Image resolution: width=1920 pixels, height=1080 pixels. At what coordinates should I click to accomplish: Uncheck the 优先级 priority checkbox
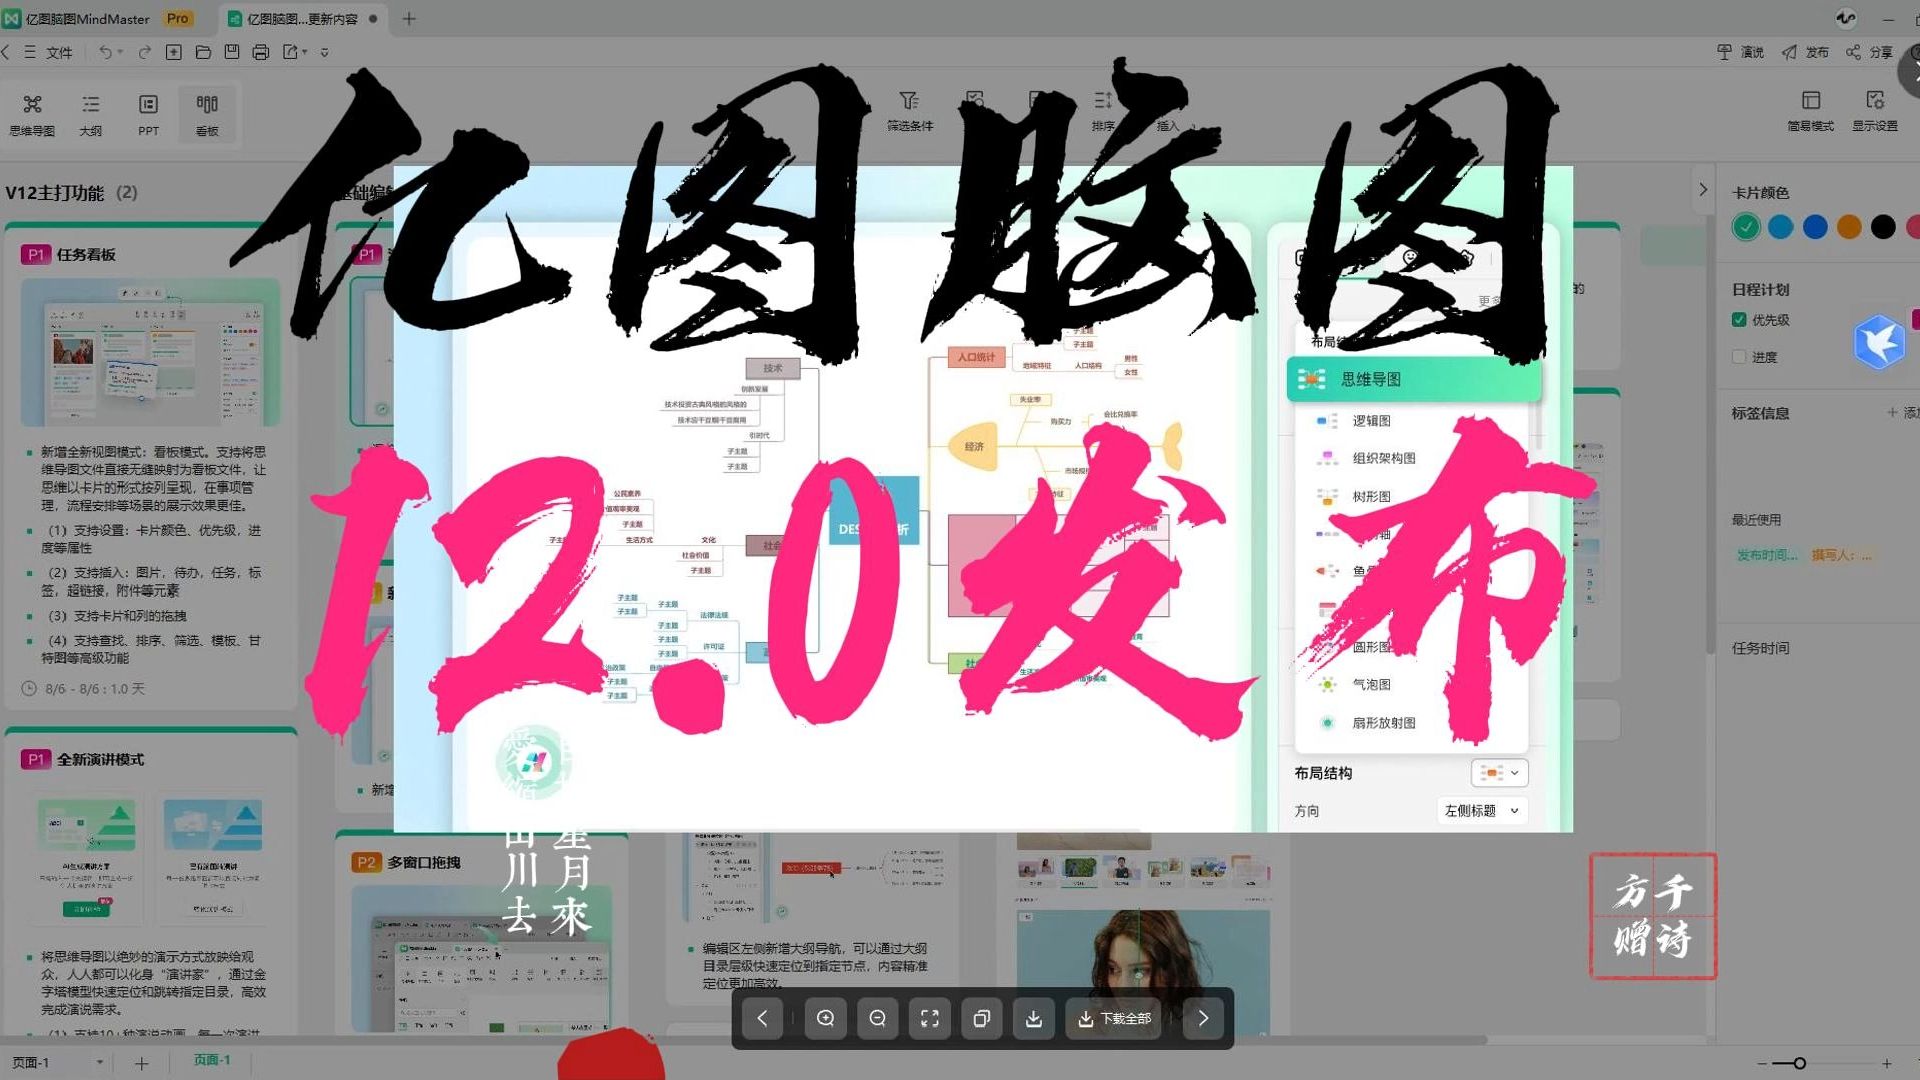click(1739, 320)
